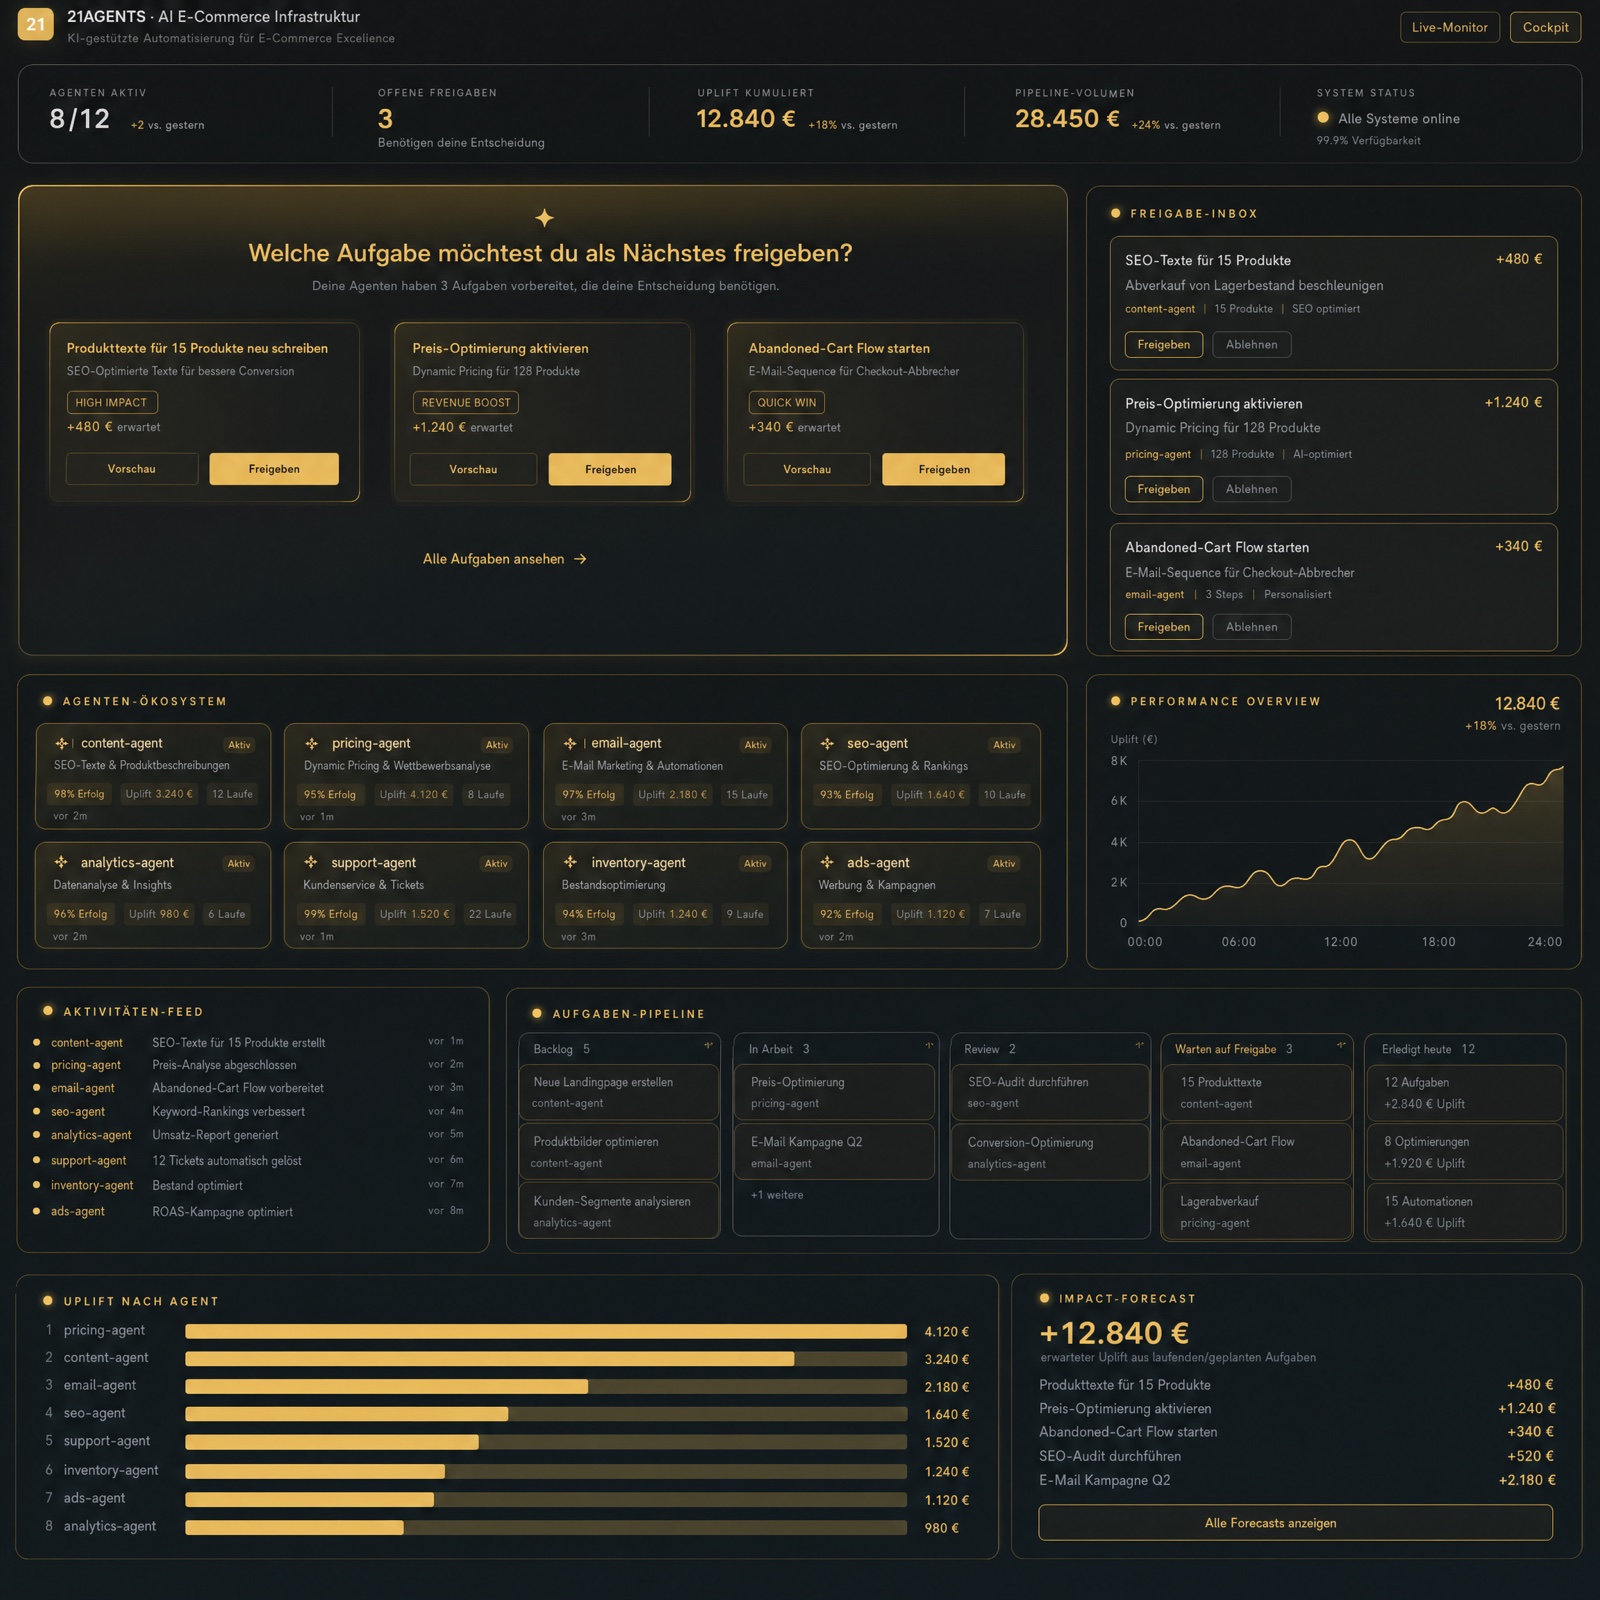The width and height of the screenshot is (1600, 1600).
Task: Approve SEO-Texte für 15 Produkte in inbox
Action: pos(1164,345)
